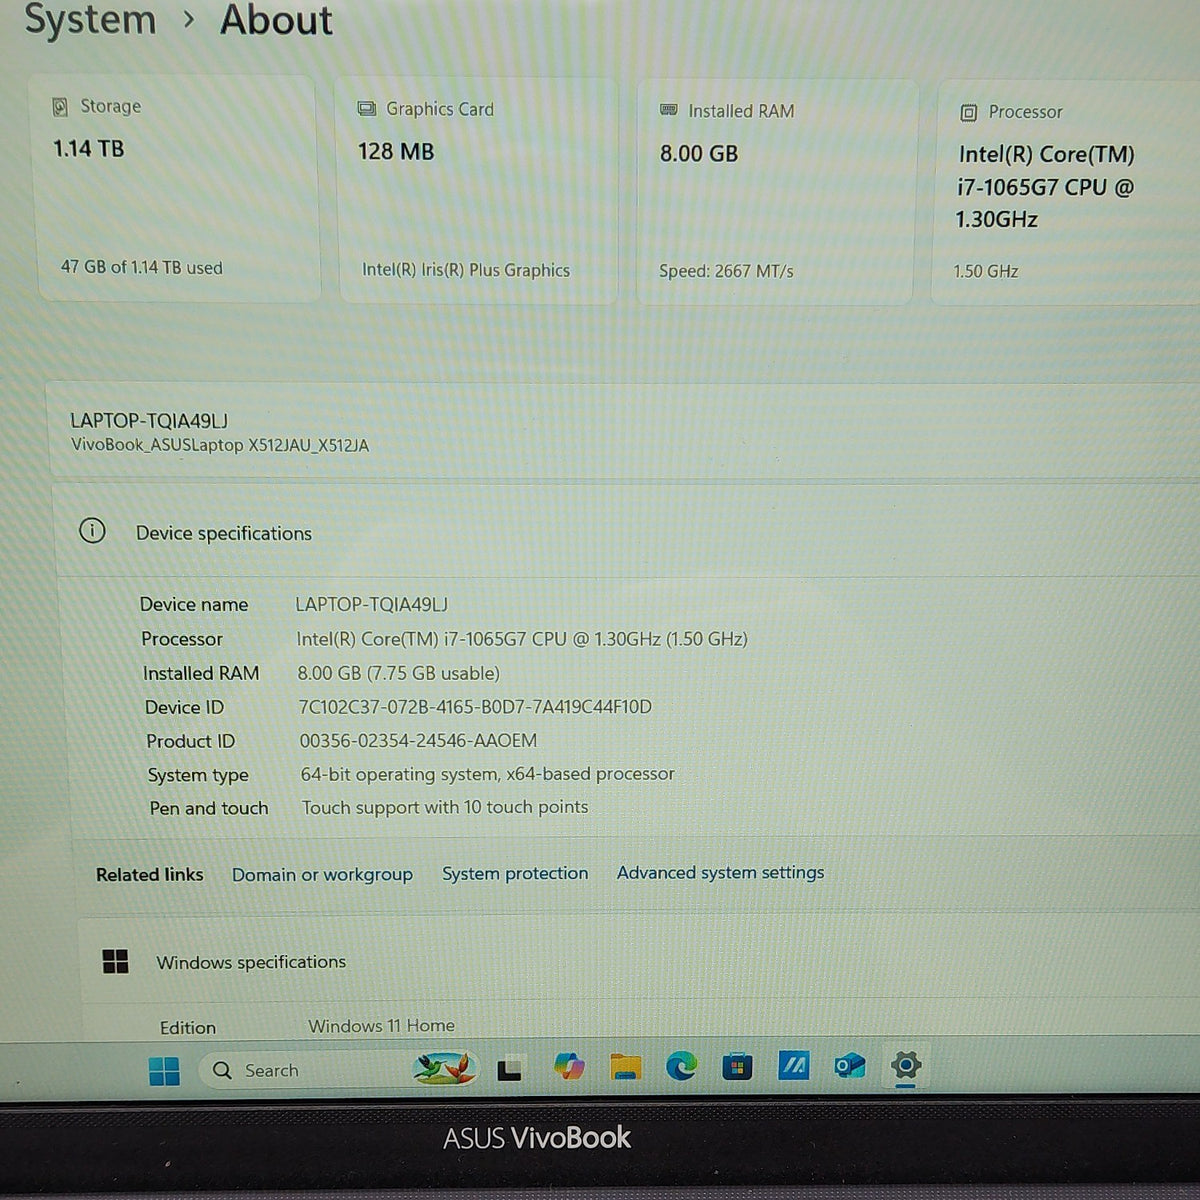Open System protection link
The height and width of the screenshot is (1200, 1200).
[x=515, y=873]
